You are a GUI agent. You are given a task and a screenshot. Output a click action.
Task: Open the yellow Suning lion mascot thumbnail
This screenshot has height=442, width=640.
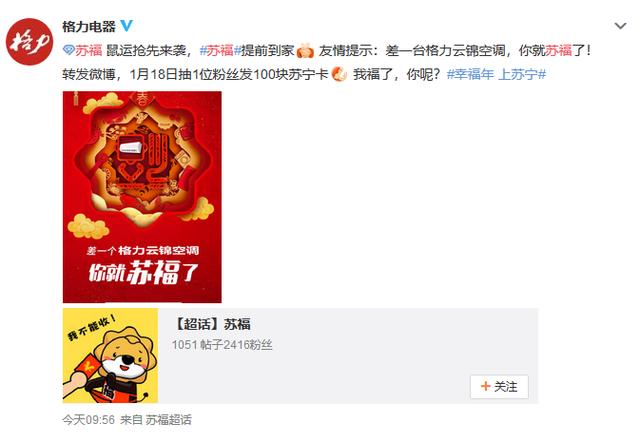point(110,355)
